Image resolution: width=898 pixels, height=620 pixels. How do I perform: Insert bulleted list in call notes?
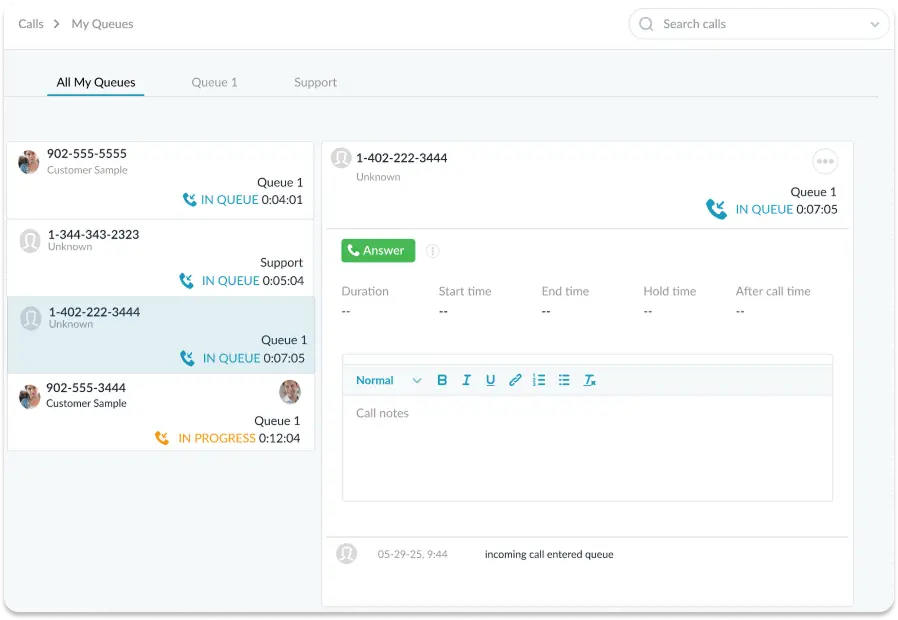coord(564,380)
